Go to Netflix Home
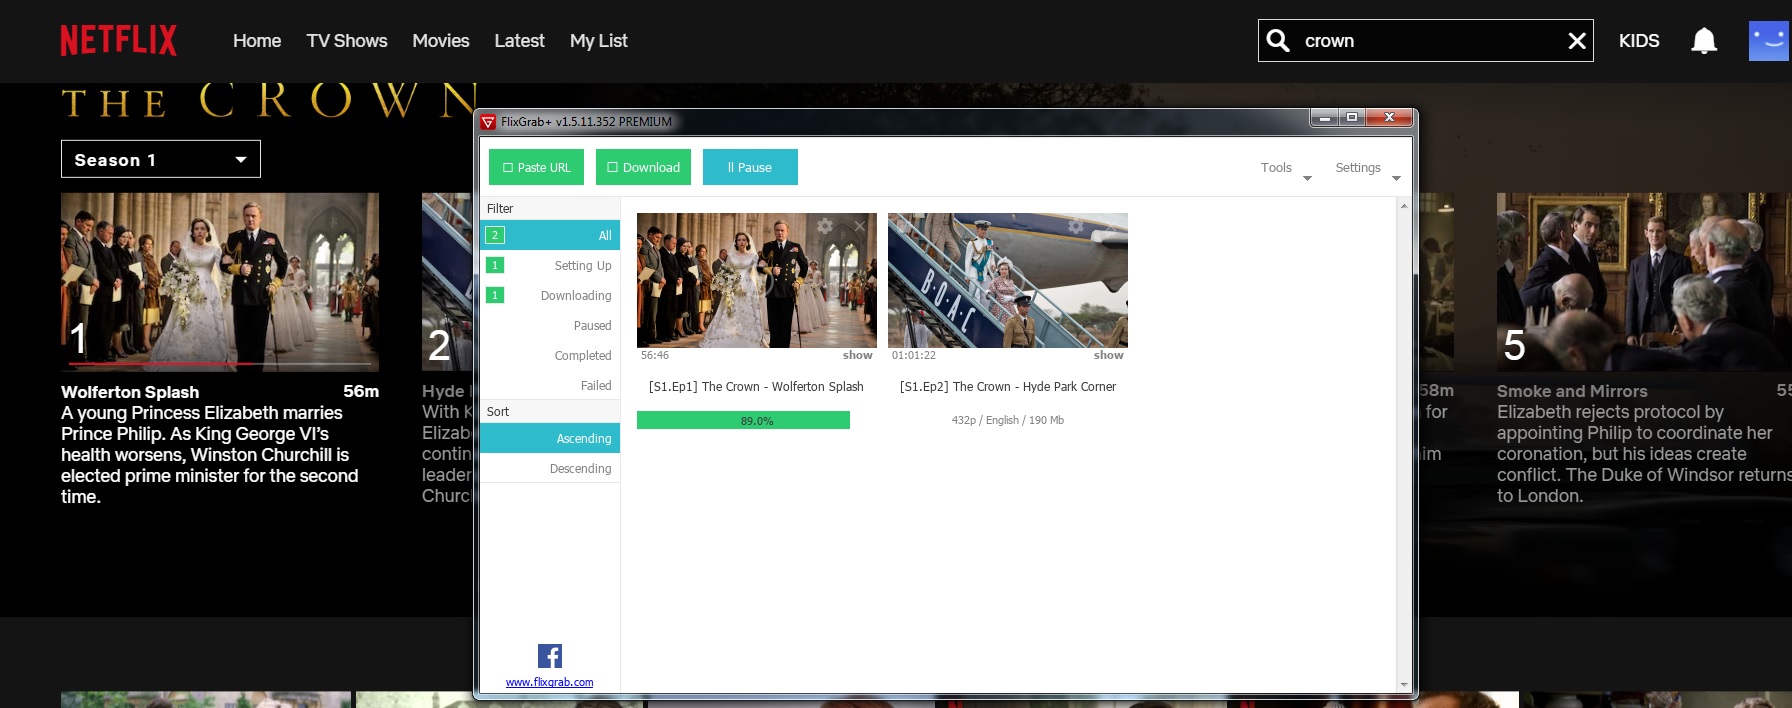 (257, 41)
